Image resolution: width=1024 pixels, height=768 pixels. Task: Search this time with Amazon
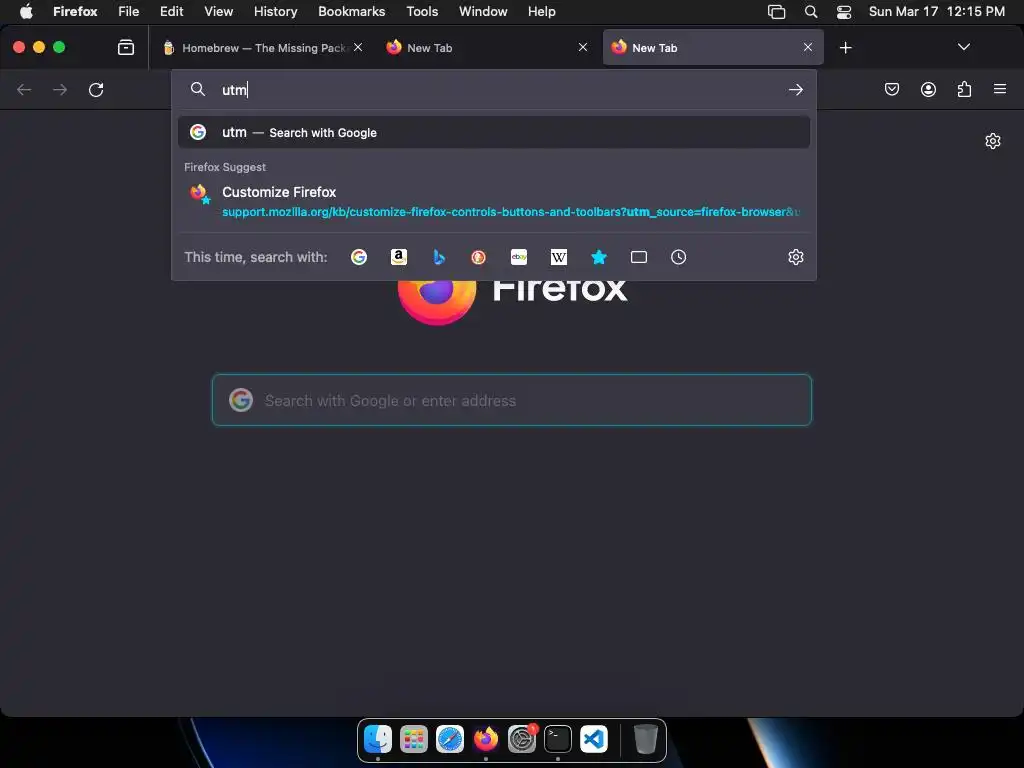coord(399,257)
